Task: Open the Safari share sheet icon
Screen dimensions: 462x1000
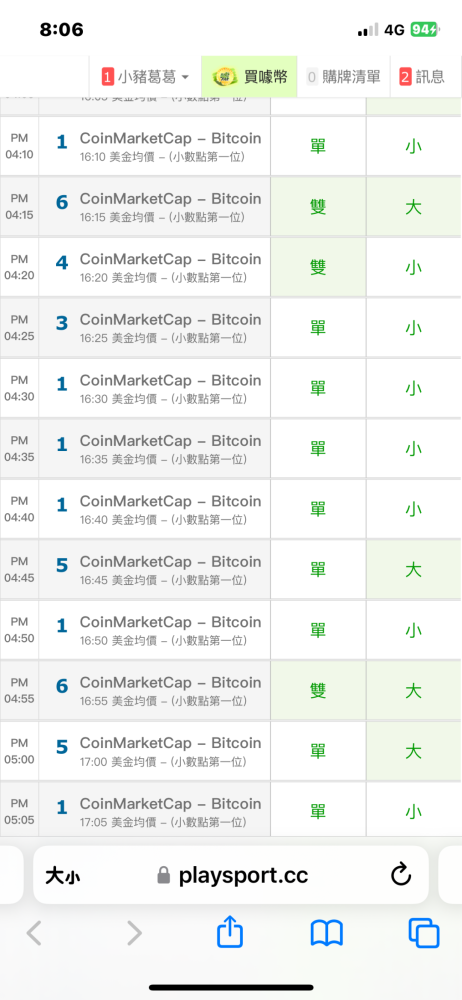Action: pos(230,934)
